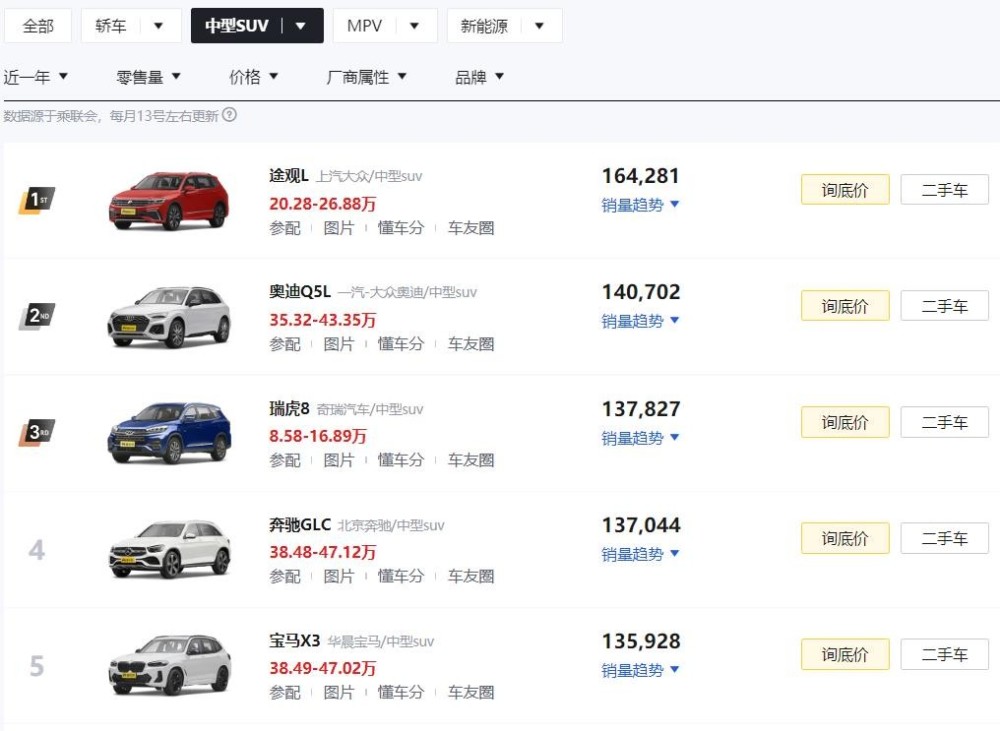Viewport: 1000px width, 731px height.
Task: Open the 近一年 time range filter
Action: point(36,77)
